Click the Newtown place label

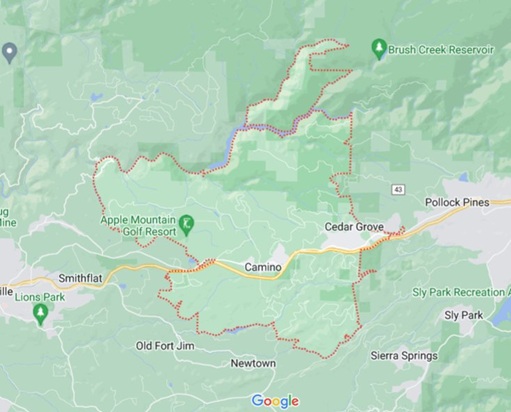pyautogui.click(x=253, y=363)
